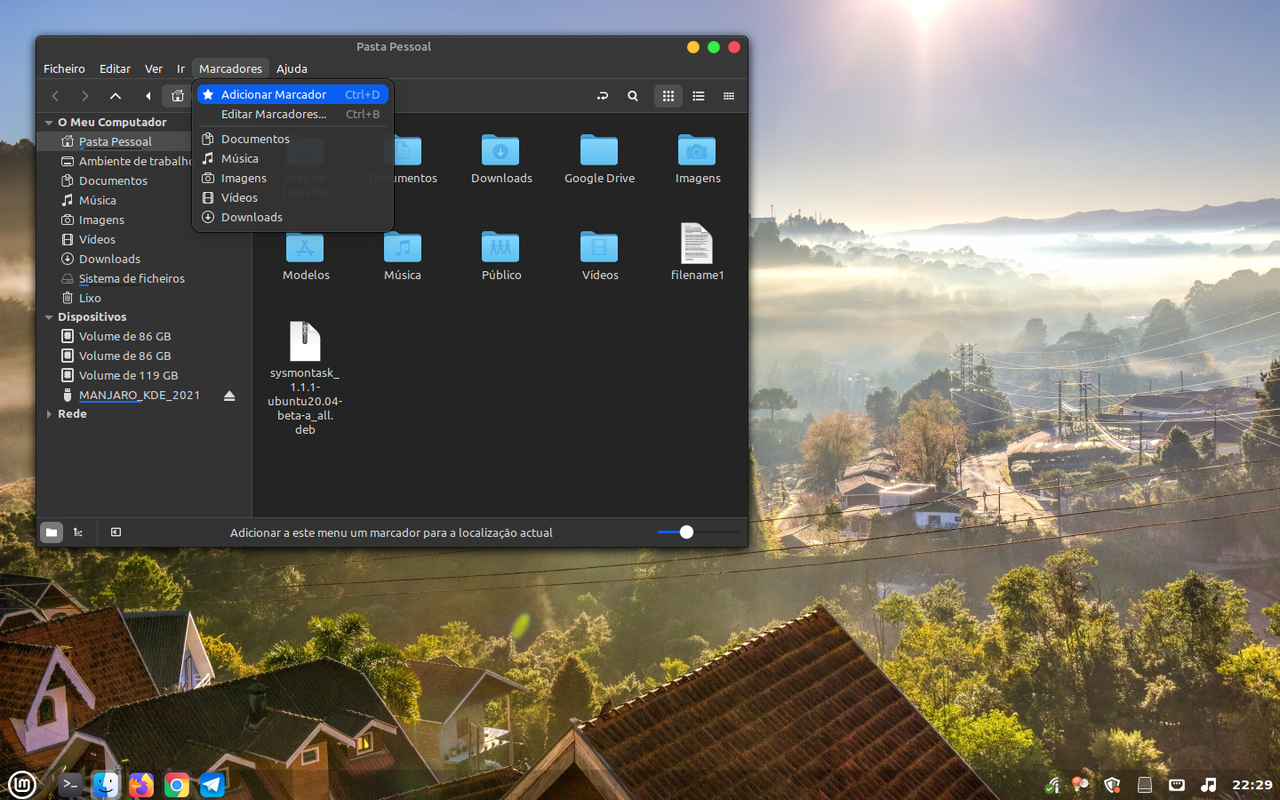Select the filename1 text file
1280x800 pixels.
tap(697, 252)
